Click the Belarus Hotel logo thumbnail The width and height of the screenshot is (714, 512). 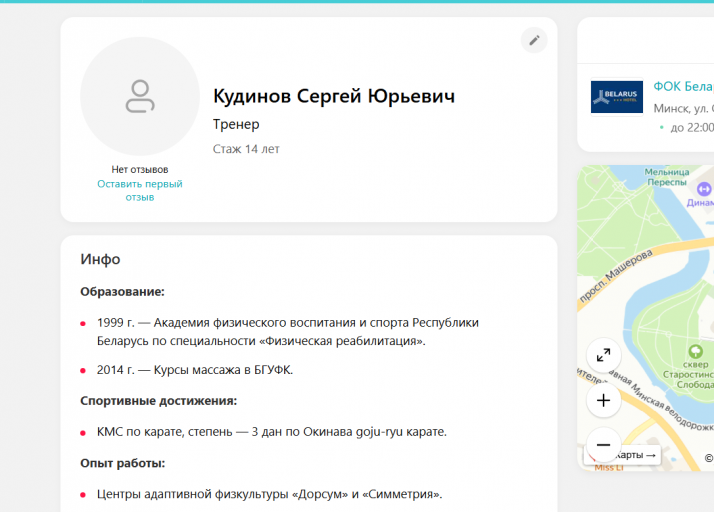coord(617,97)
